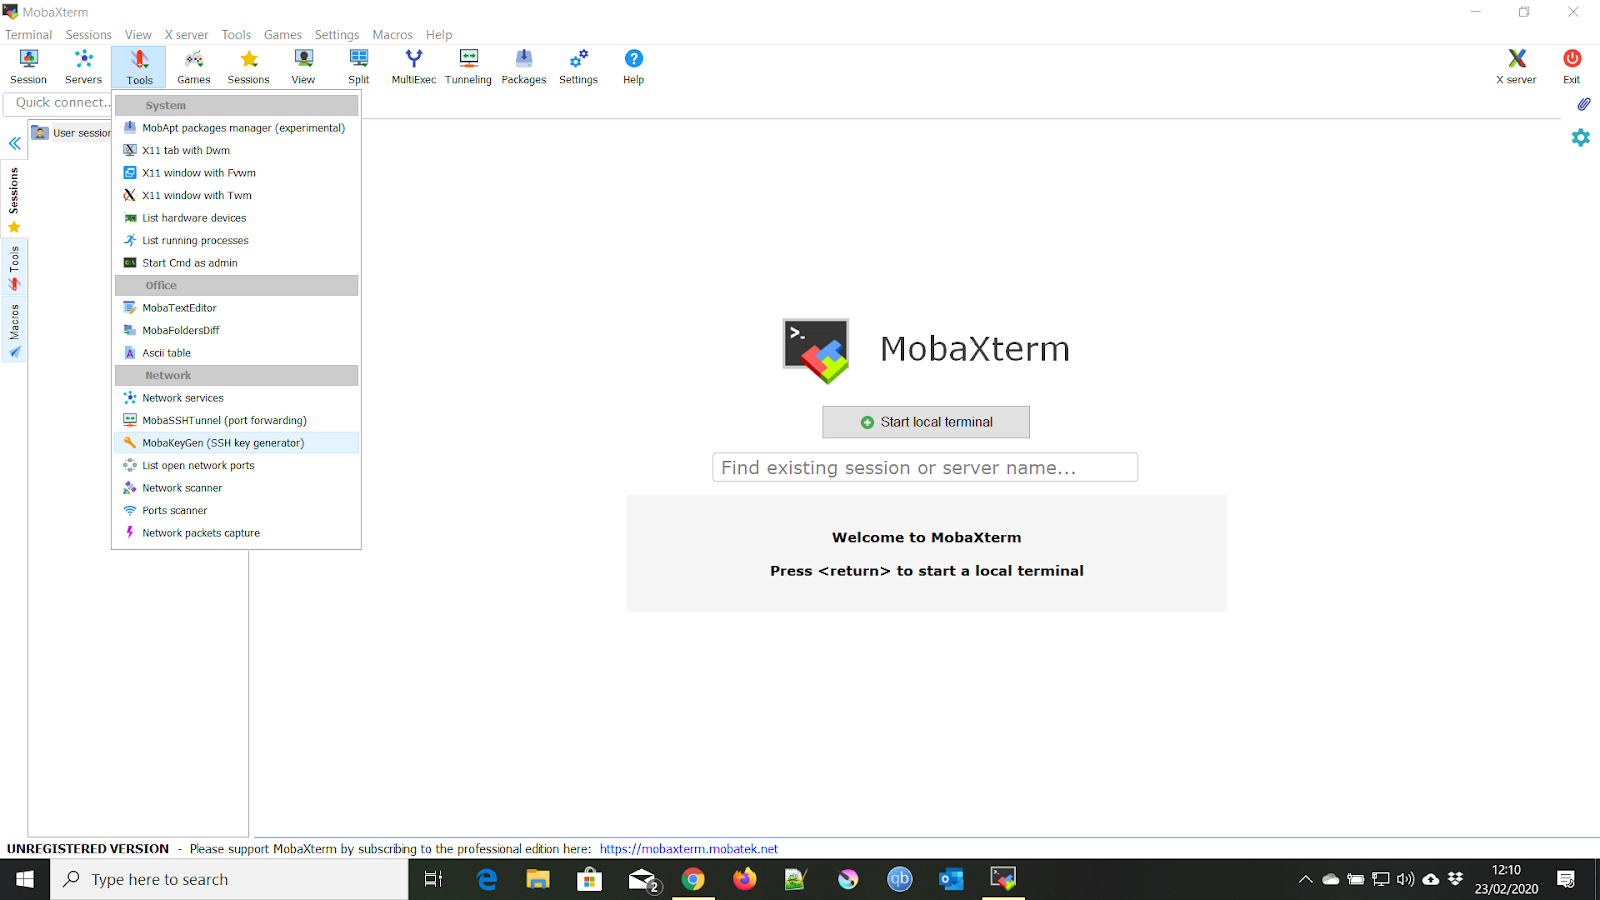The image size is (1600, 900).
Task: Open Firefox from the taskbar
Action: coord(745,879)
